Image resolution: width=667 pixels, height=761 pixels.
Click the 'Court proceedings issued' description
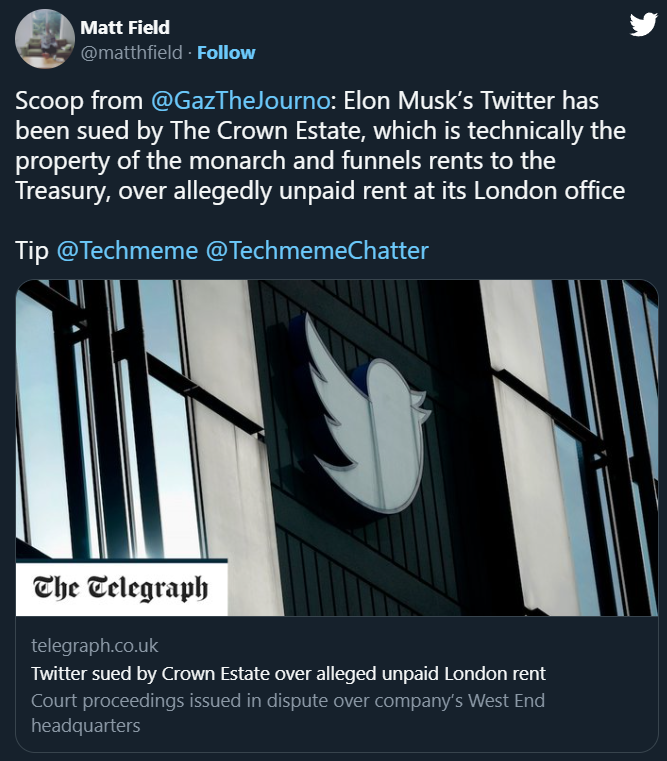[x=288, y=700]
